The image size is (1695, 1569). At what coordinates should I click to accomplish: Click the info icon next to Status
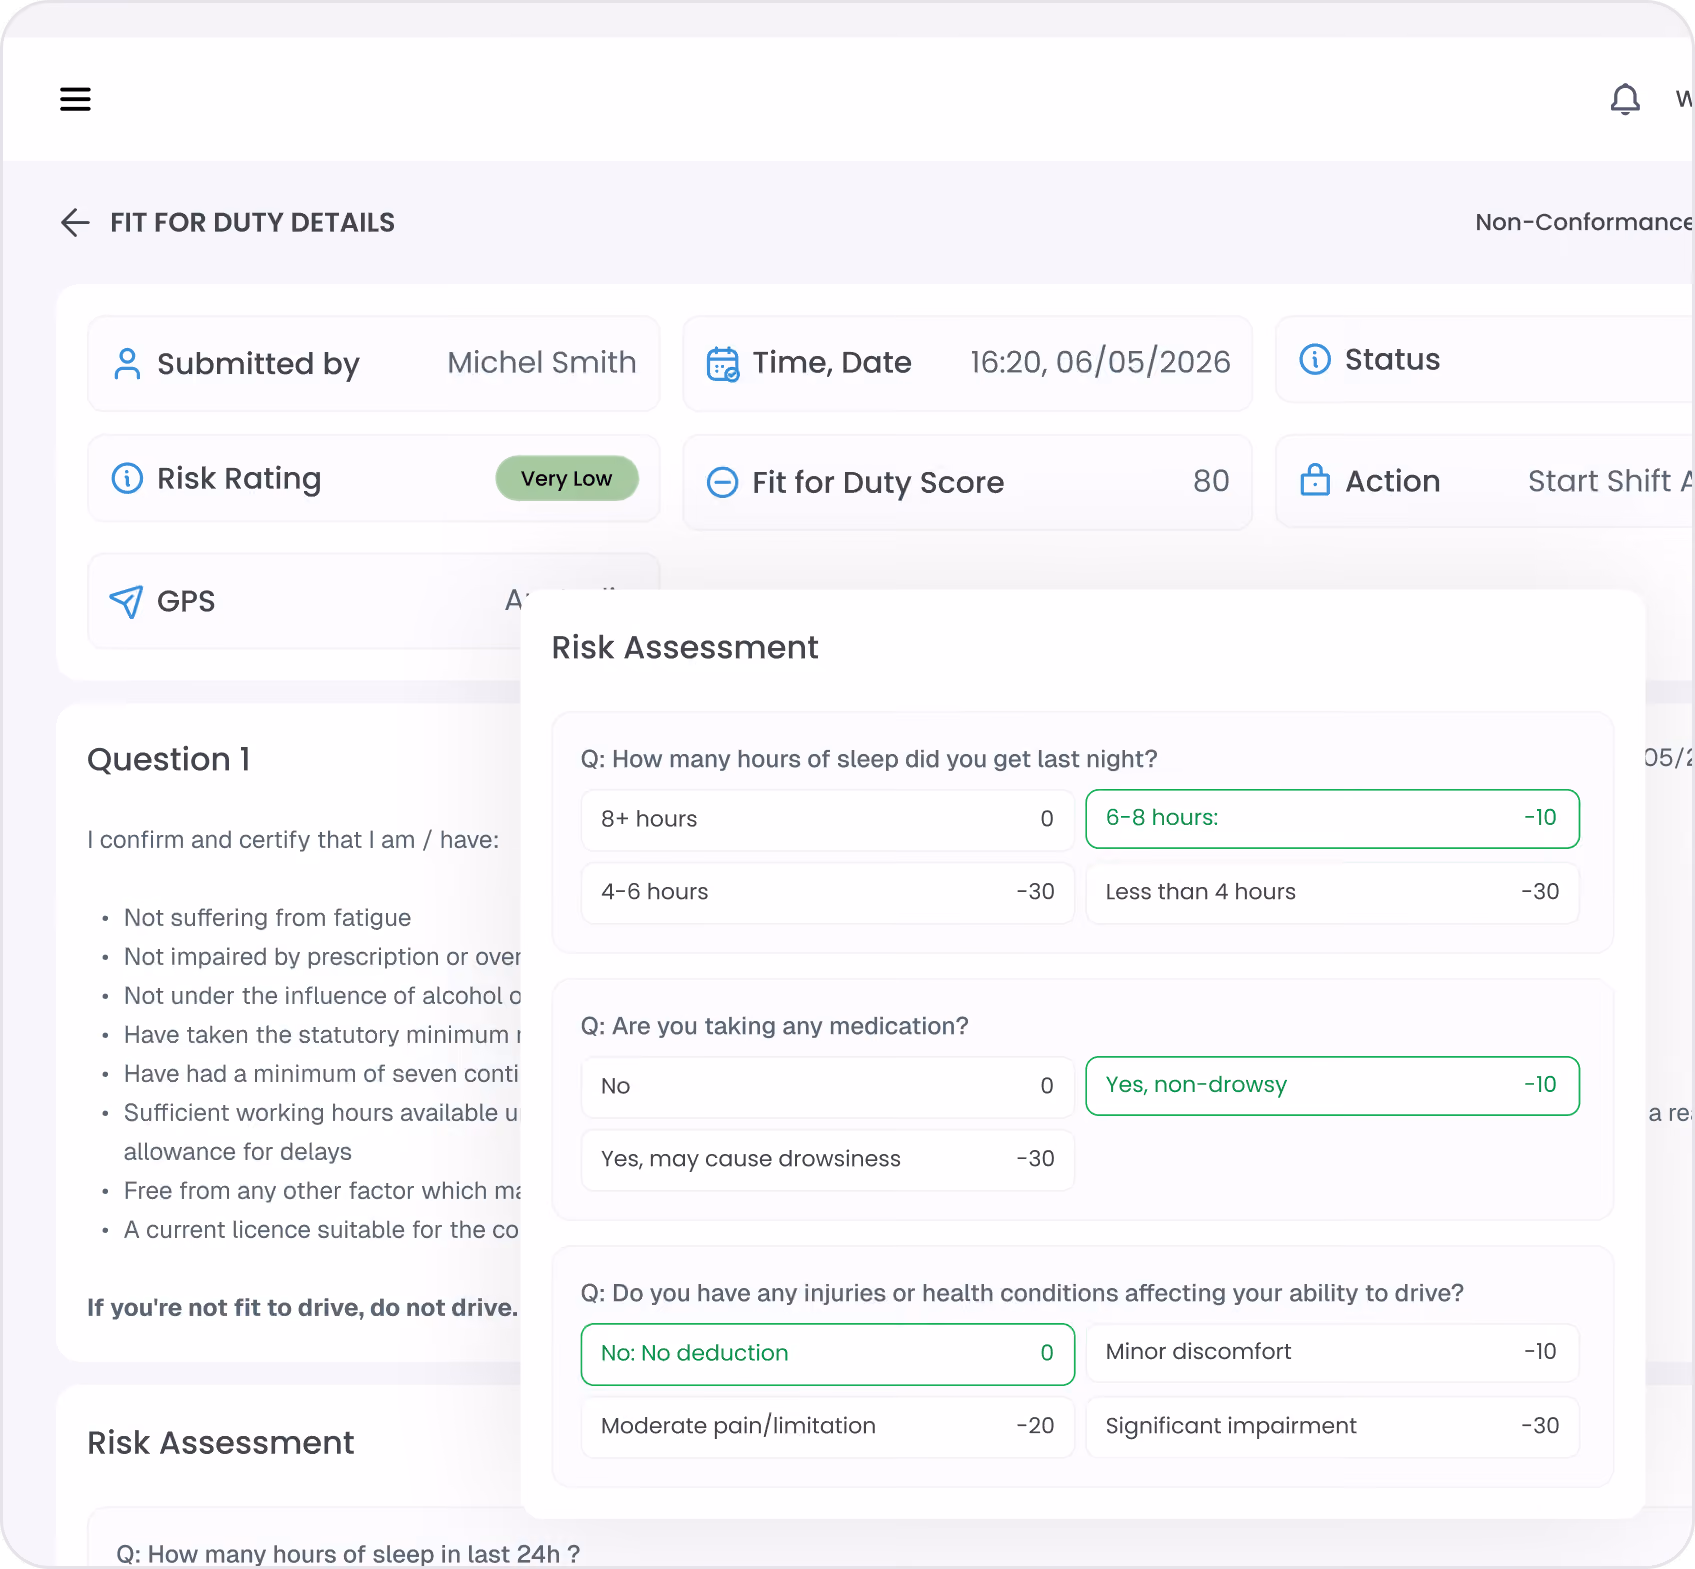(1315, 359)
